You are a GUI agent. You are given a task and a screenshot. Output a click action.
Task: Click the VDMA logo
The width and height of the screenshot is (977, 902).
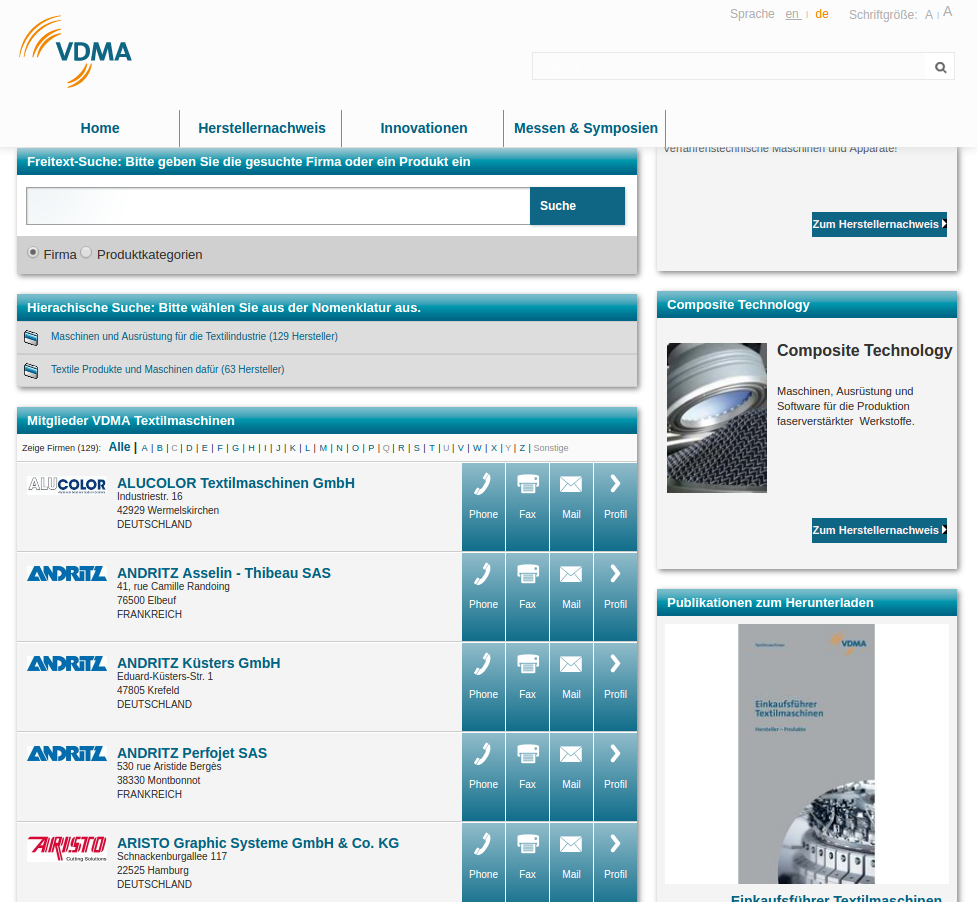(x=75, y=51)
